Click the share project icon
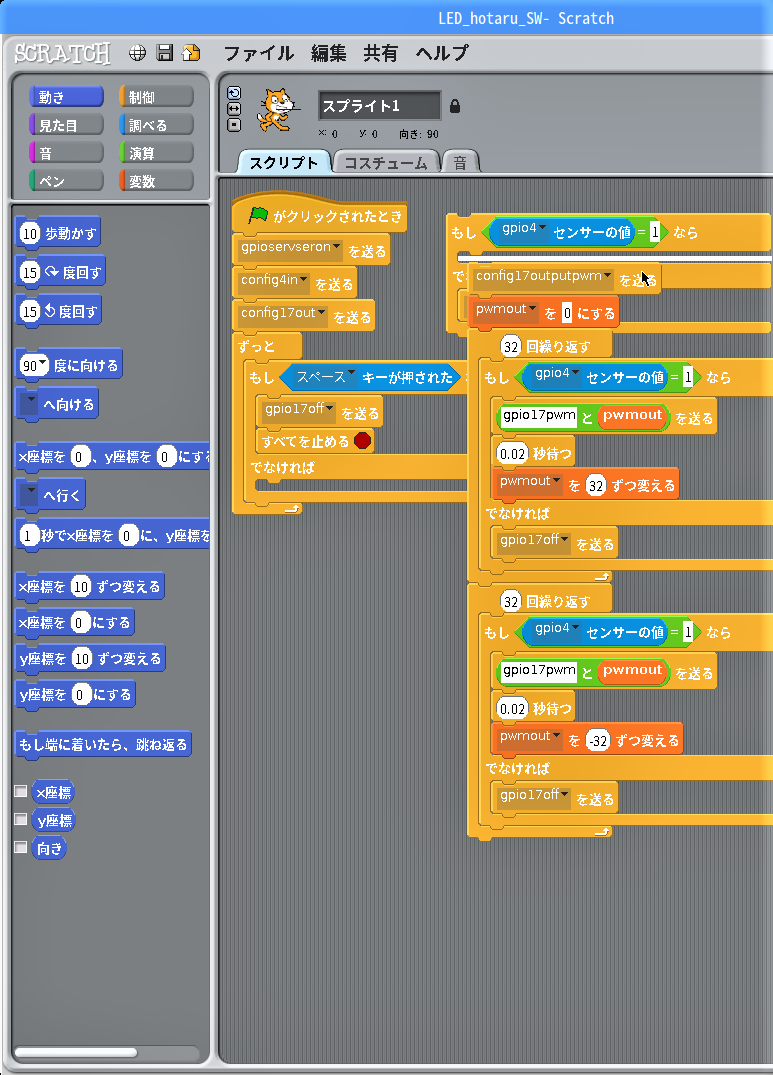The height and width of the screenshot is (1075, 773). click(191, 53)
